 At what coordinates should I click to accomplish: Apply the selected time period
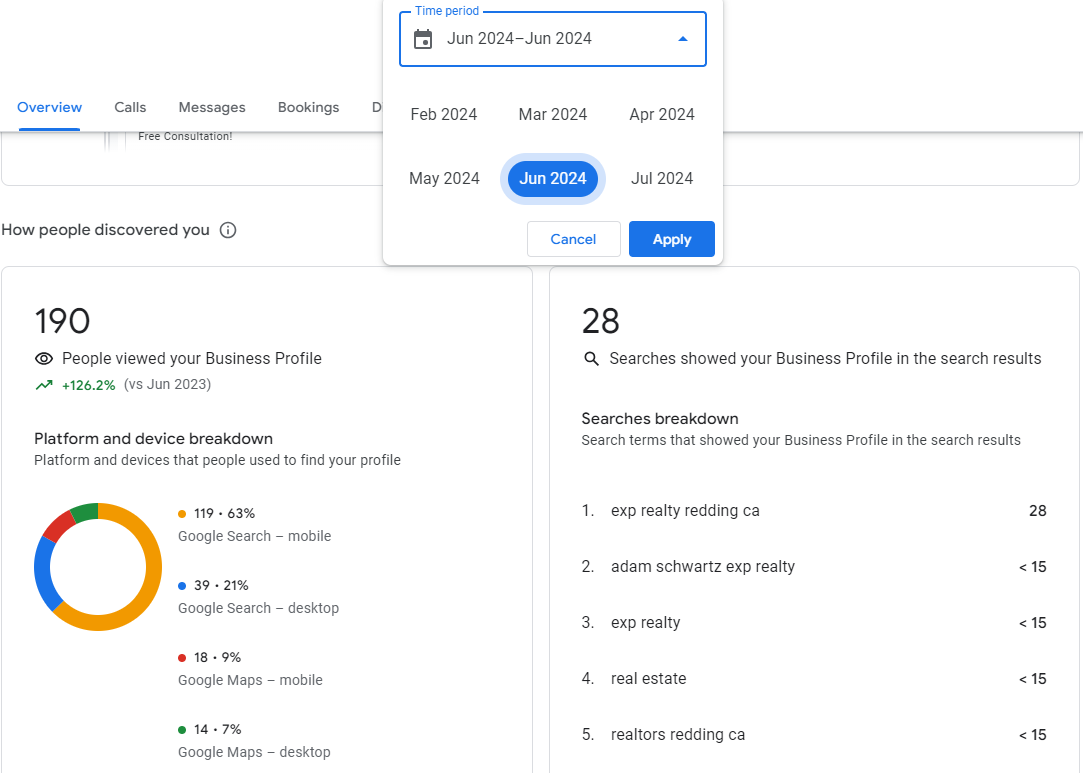[x=671, y=239]
